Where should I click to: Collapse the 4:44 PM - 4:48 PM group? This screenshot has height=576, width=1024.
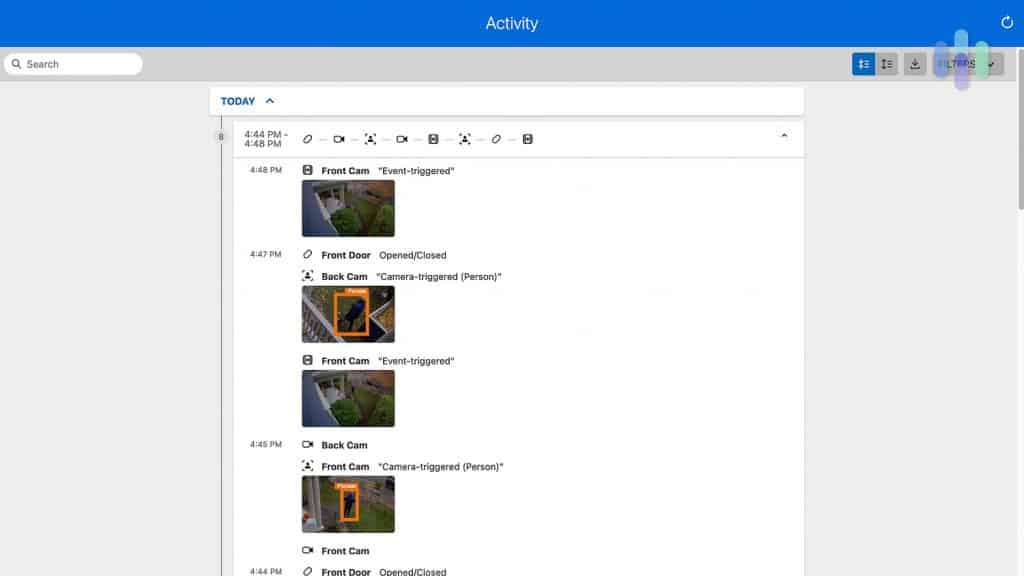pyautogui.click(x=784, y=136)
